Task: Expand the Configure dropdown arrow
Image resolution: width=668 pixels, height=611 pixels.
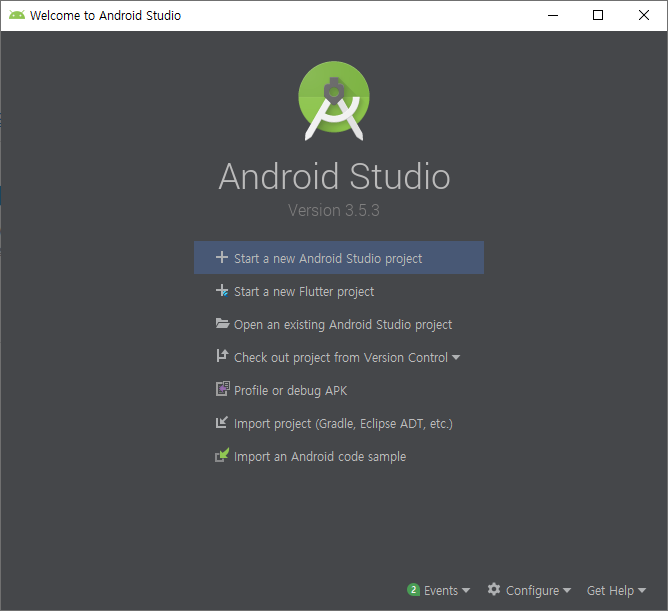Action: 567,591
